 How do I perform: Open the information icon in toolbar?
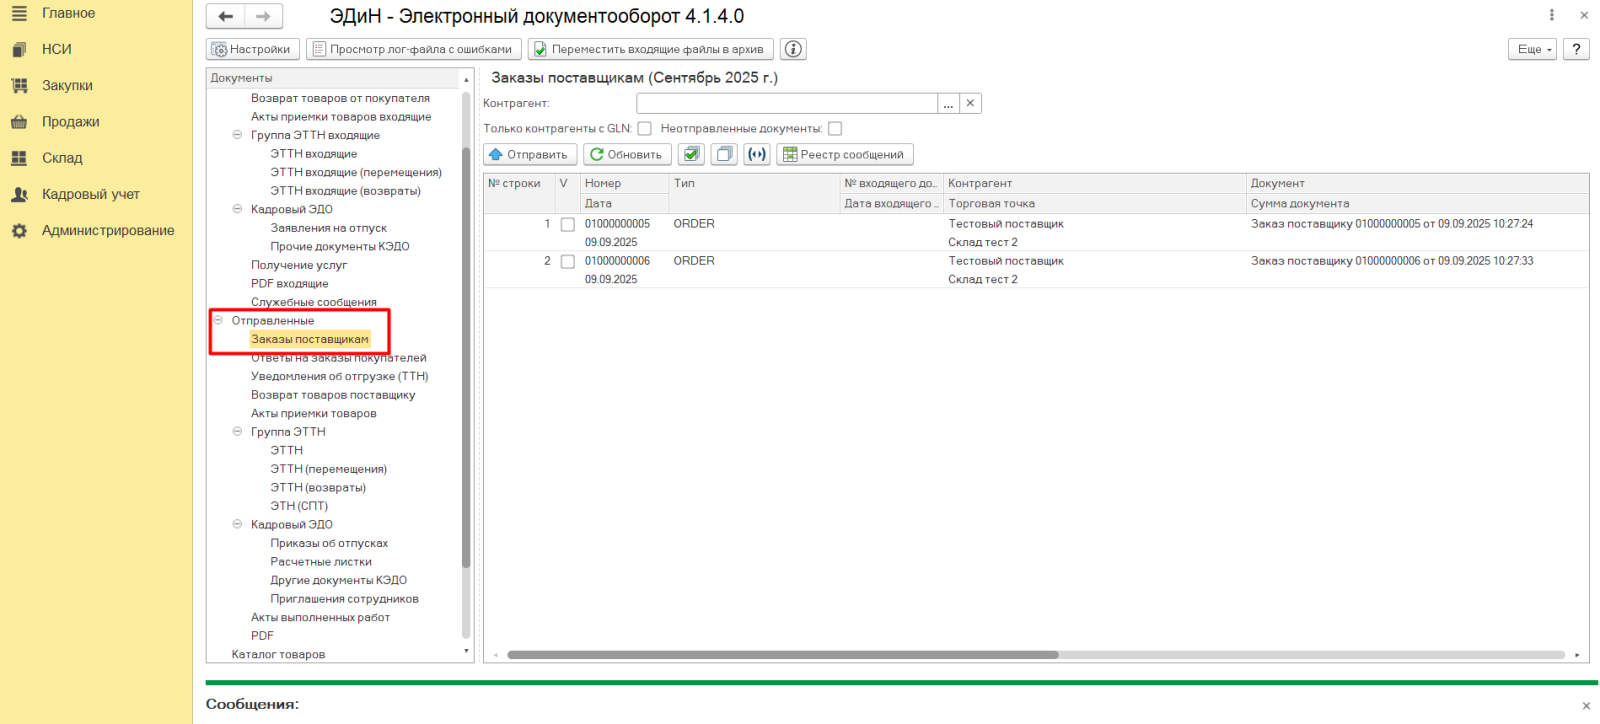[x=793, y=49]
